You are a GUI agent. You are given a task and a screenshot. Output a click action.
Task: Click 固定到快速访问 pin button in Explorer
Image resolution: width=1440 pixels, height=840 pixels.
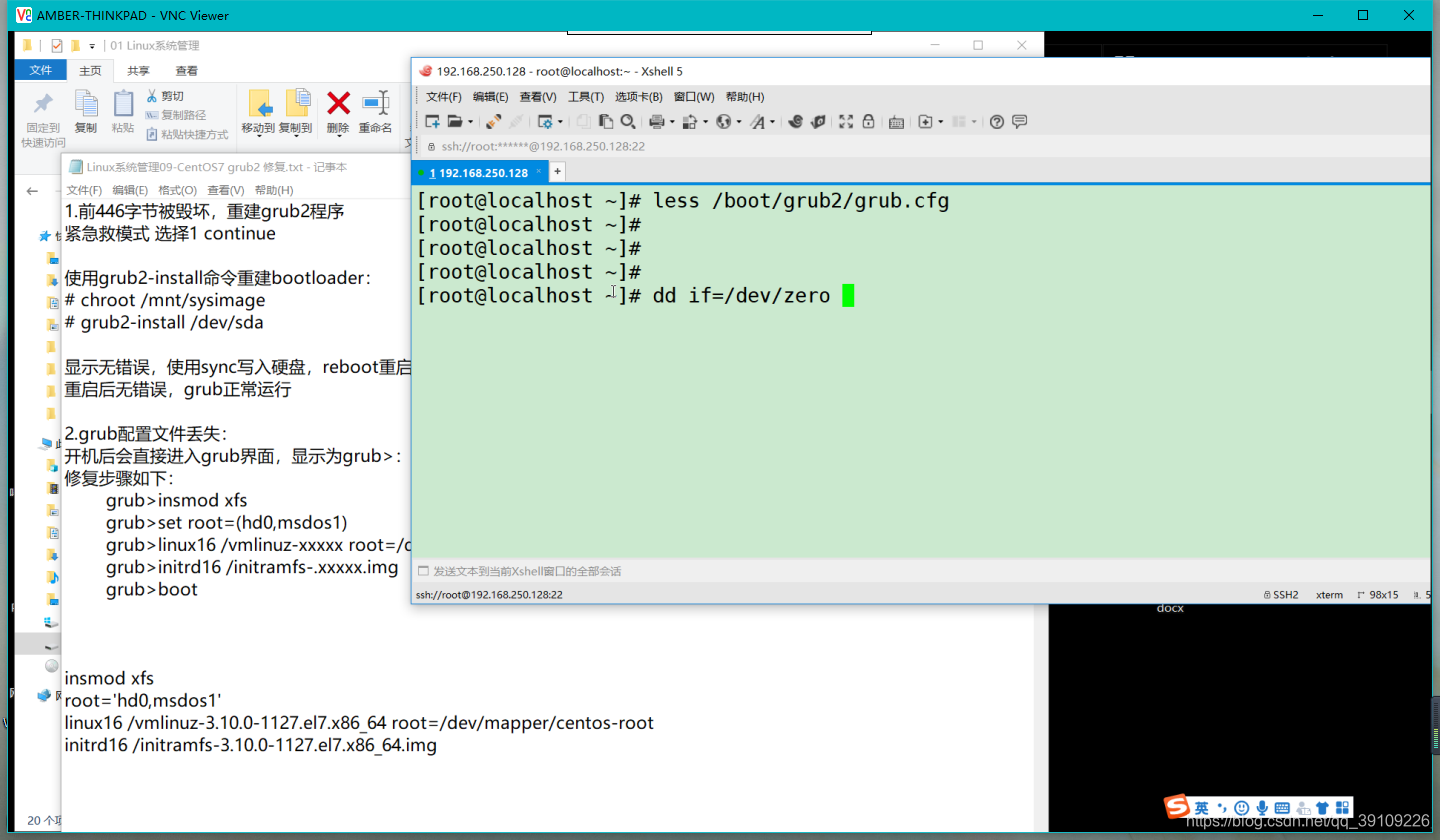43,120
